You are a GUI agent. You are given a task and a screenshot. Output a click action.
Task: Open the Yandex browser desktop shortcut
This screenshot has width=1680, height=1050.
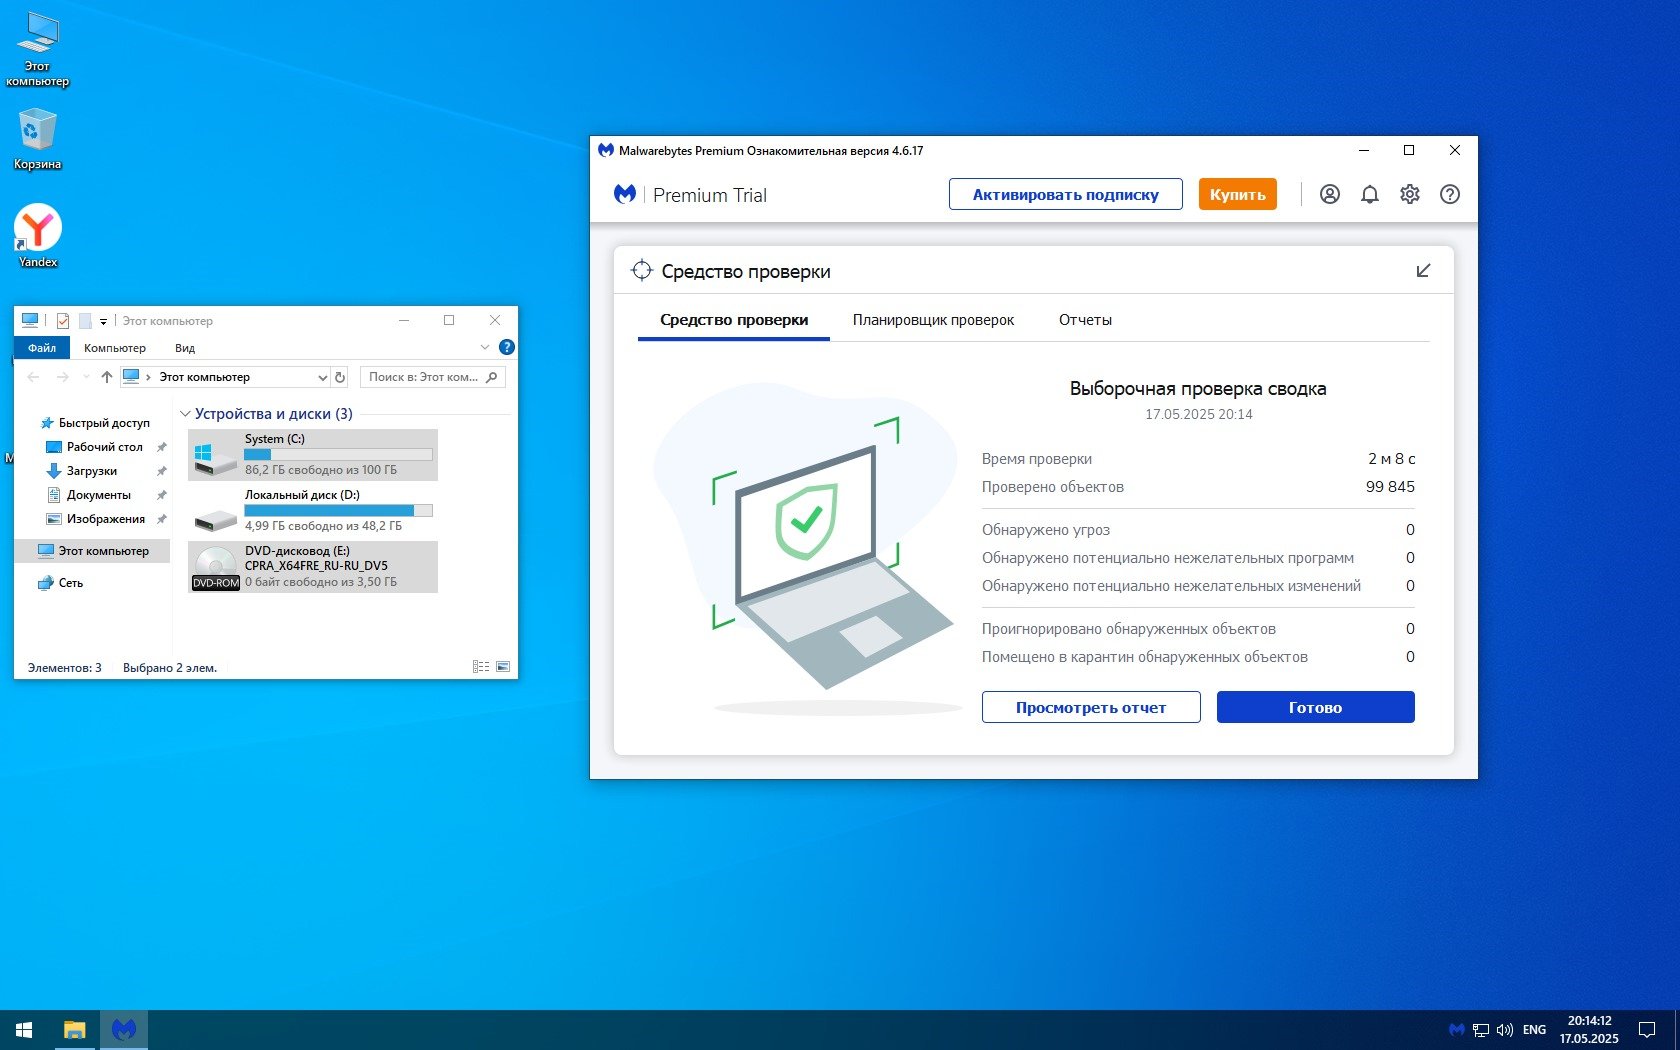(38, 237)
